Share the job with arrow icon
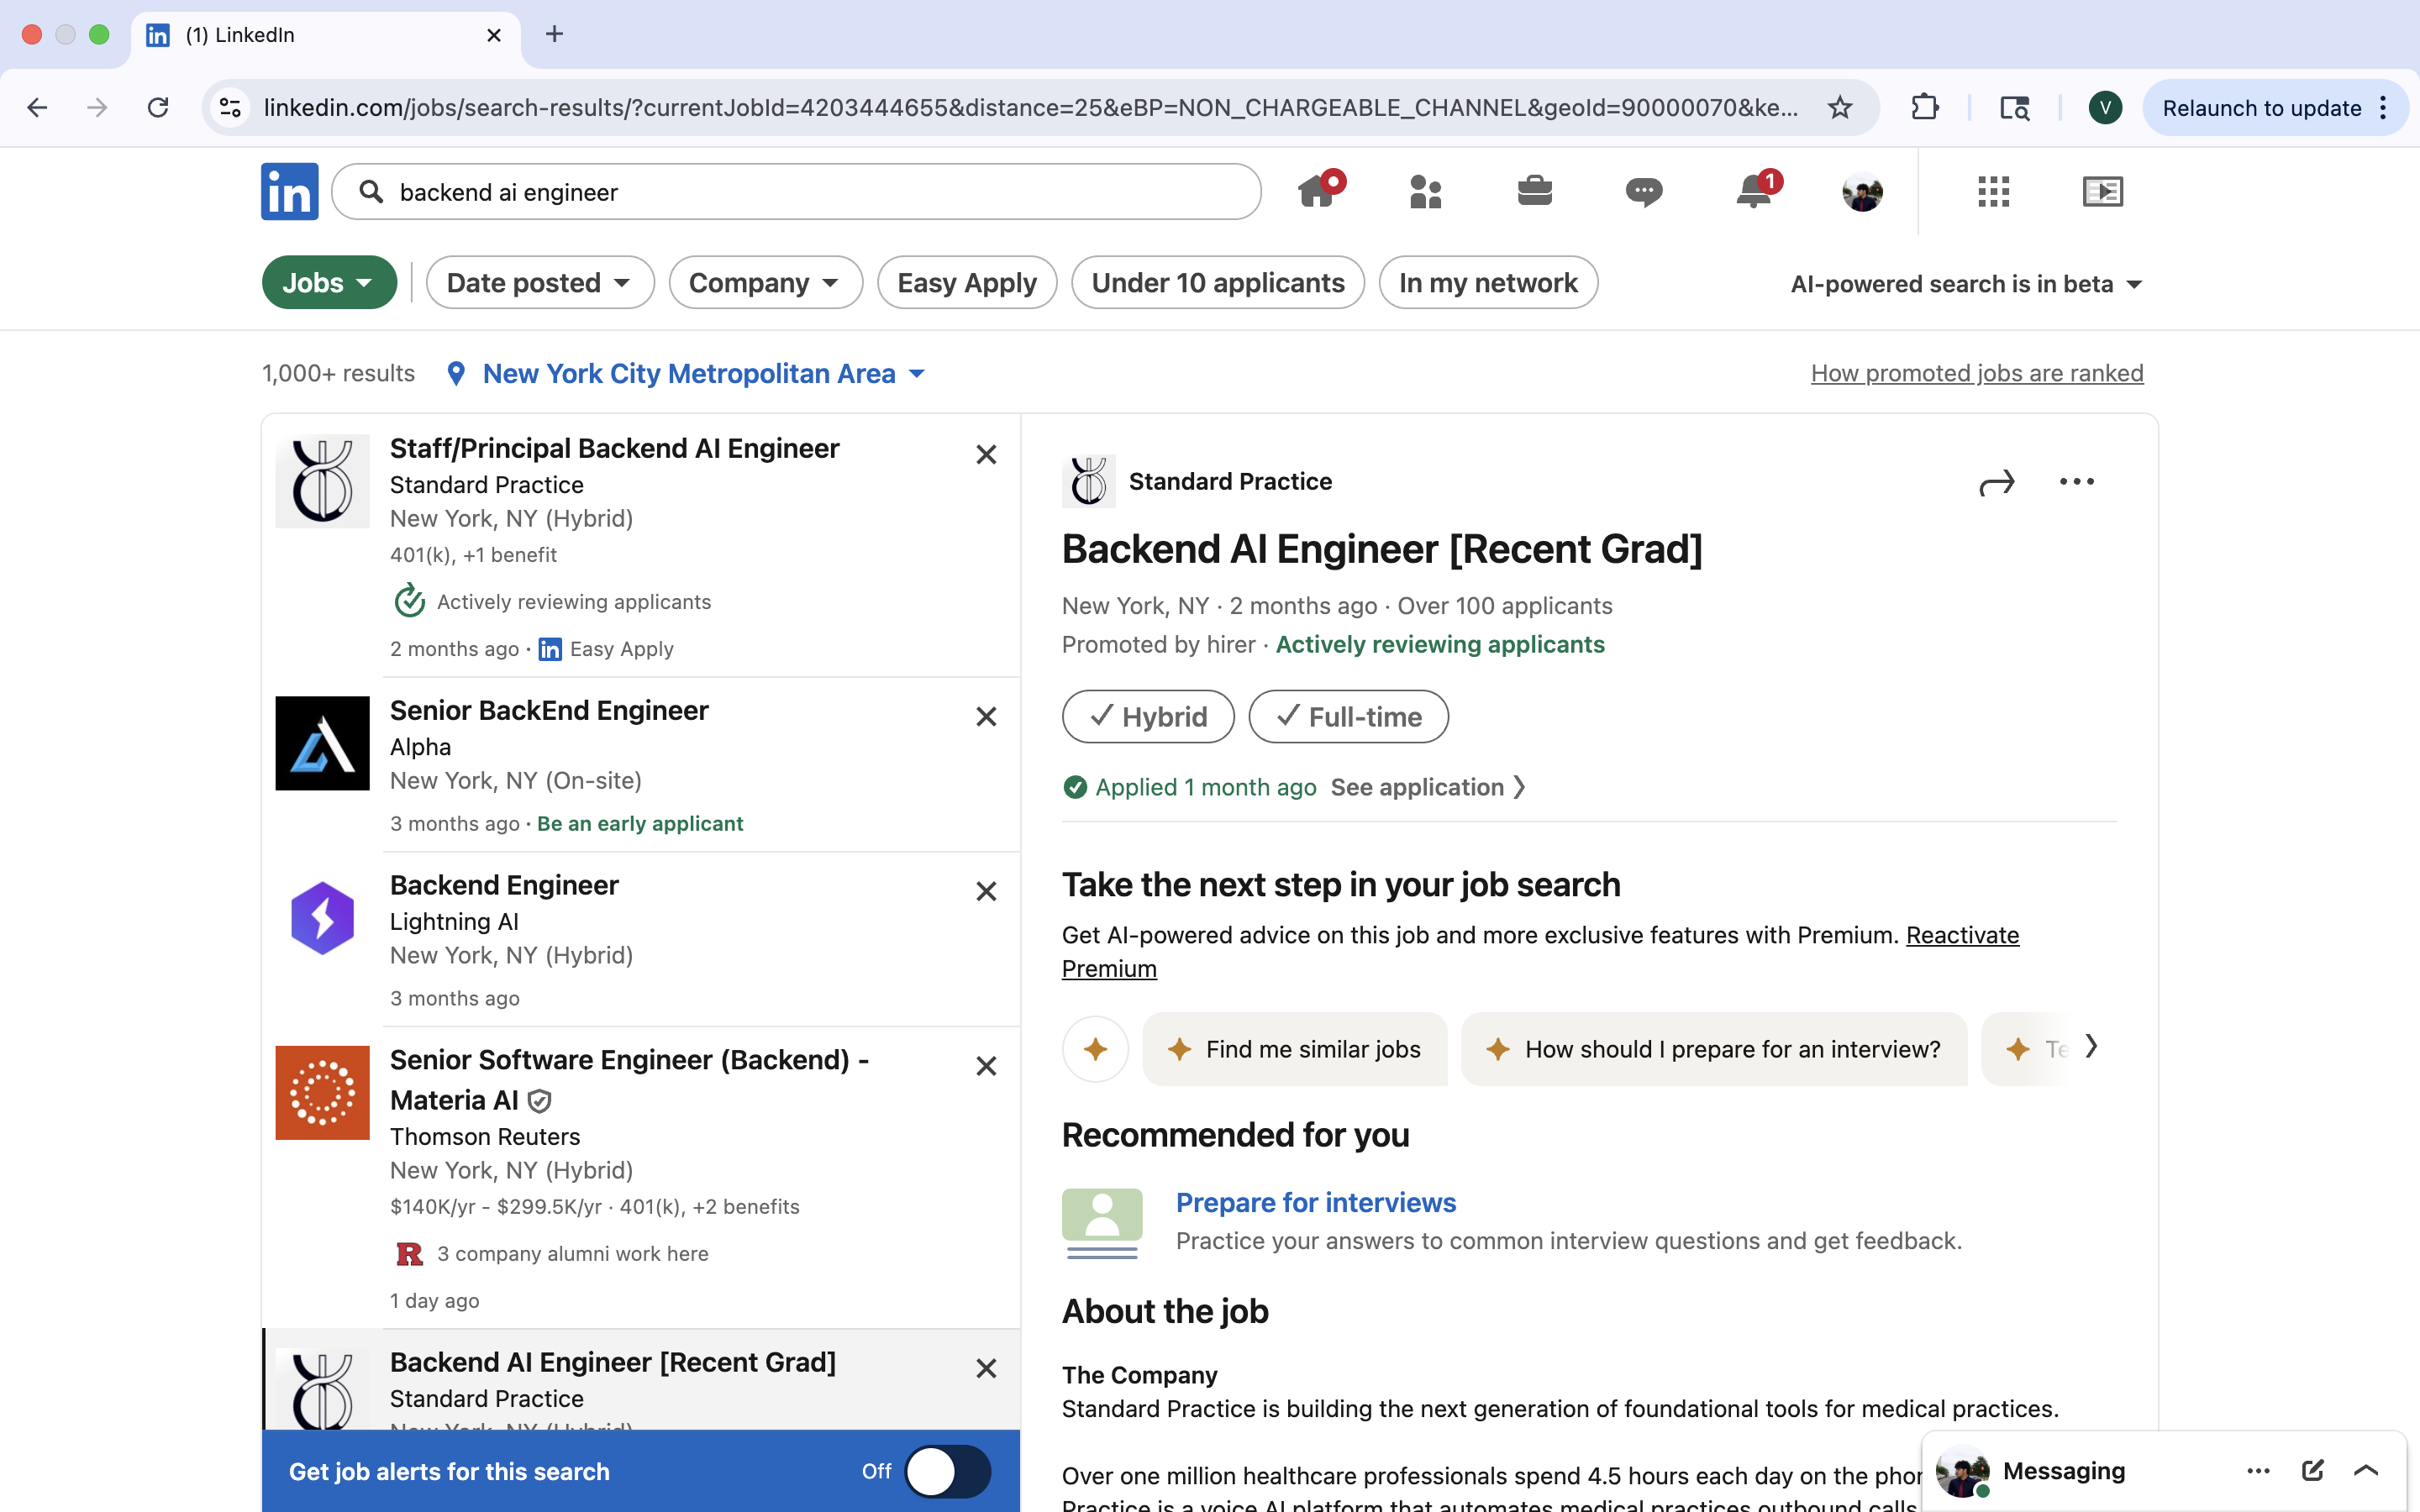This screenshot has width=2420, height=1512. coord(1996,482)
